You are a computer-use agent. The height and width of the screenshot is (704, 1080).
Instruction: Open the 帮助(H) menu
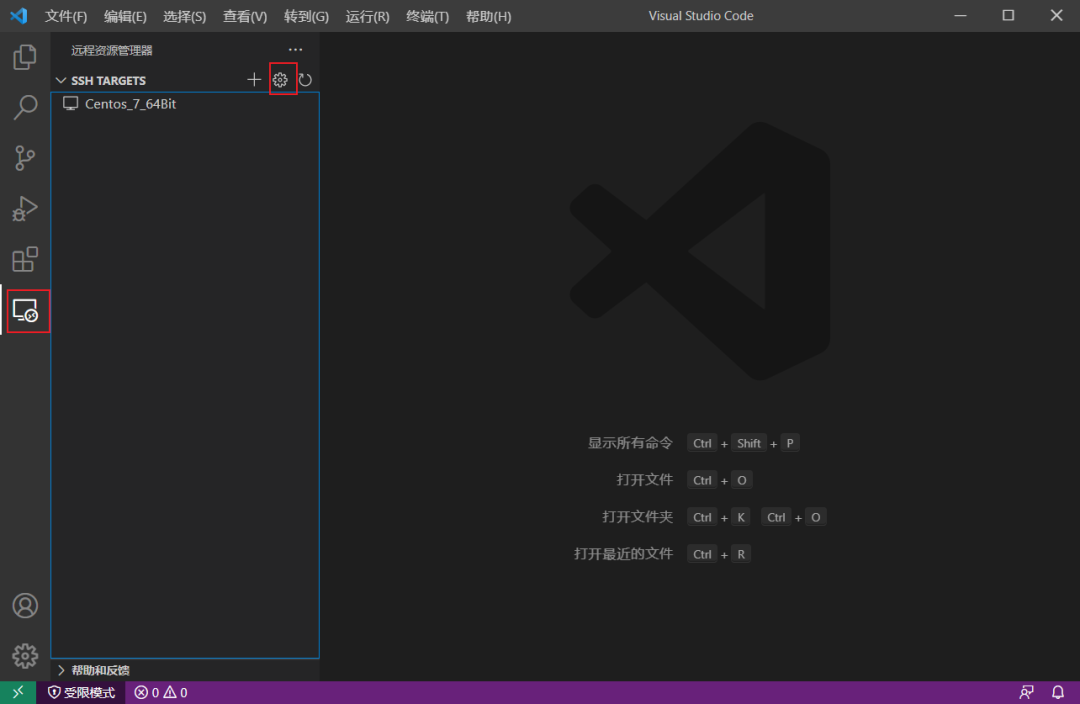pos(488,16)
